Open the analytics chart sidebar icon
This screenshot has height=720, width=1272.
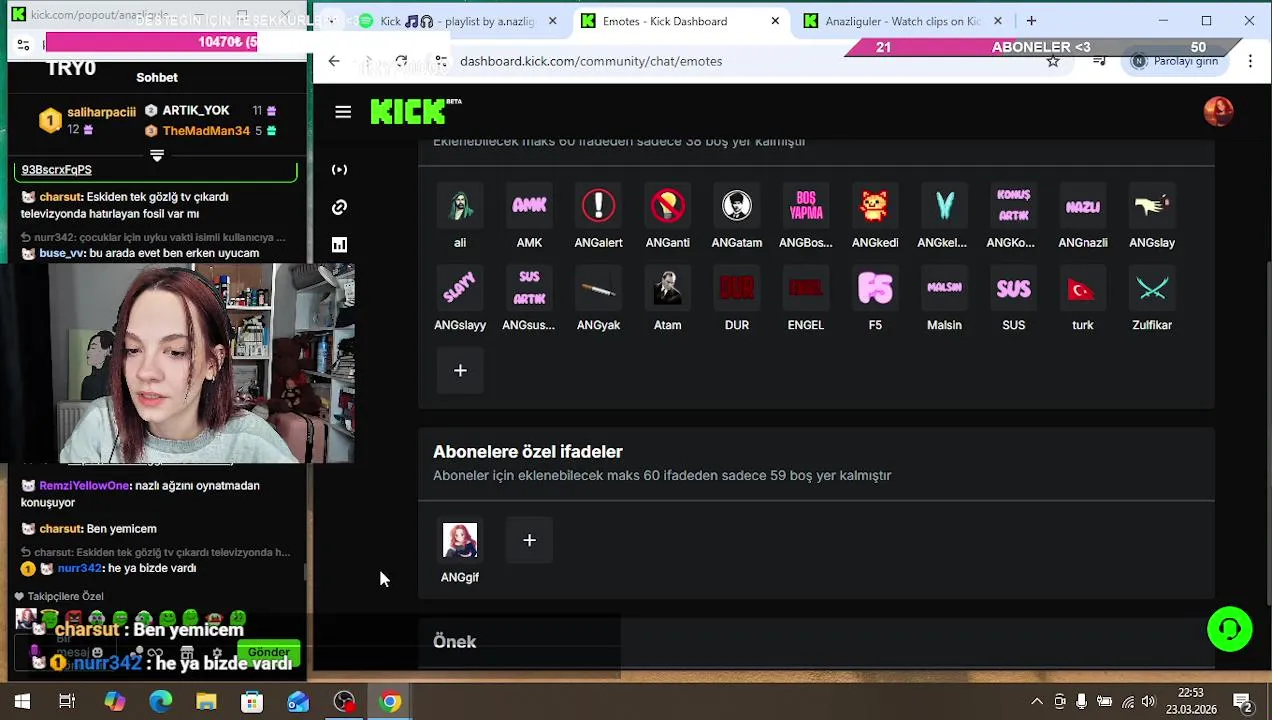pyautogui.click(x=340, y=245)
